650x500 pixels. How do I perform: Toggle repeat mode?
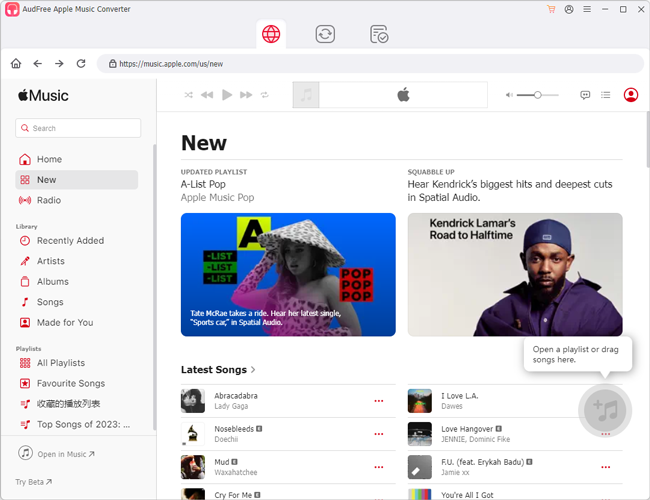[x=264, y=95]
